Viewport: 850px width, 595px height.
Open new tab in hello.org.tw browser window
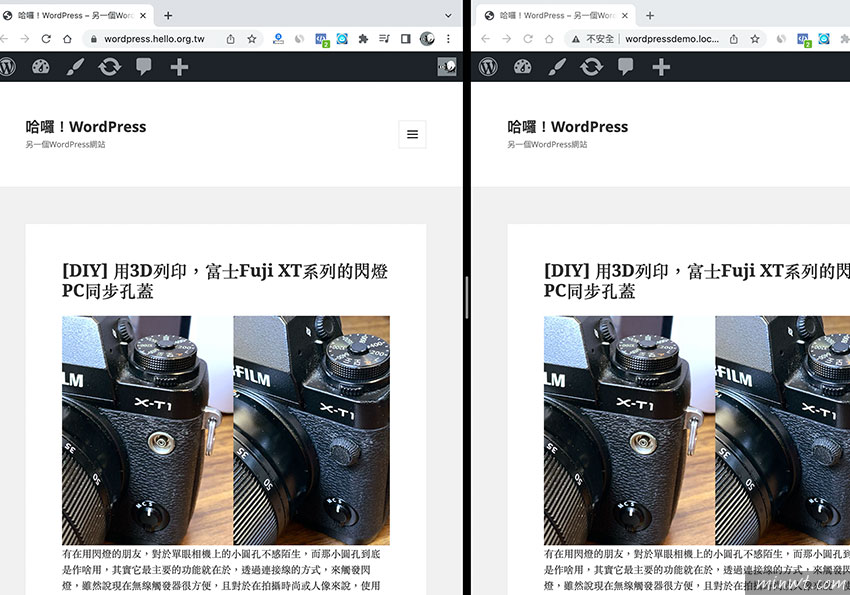(168, 16)
